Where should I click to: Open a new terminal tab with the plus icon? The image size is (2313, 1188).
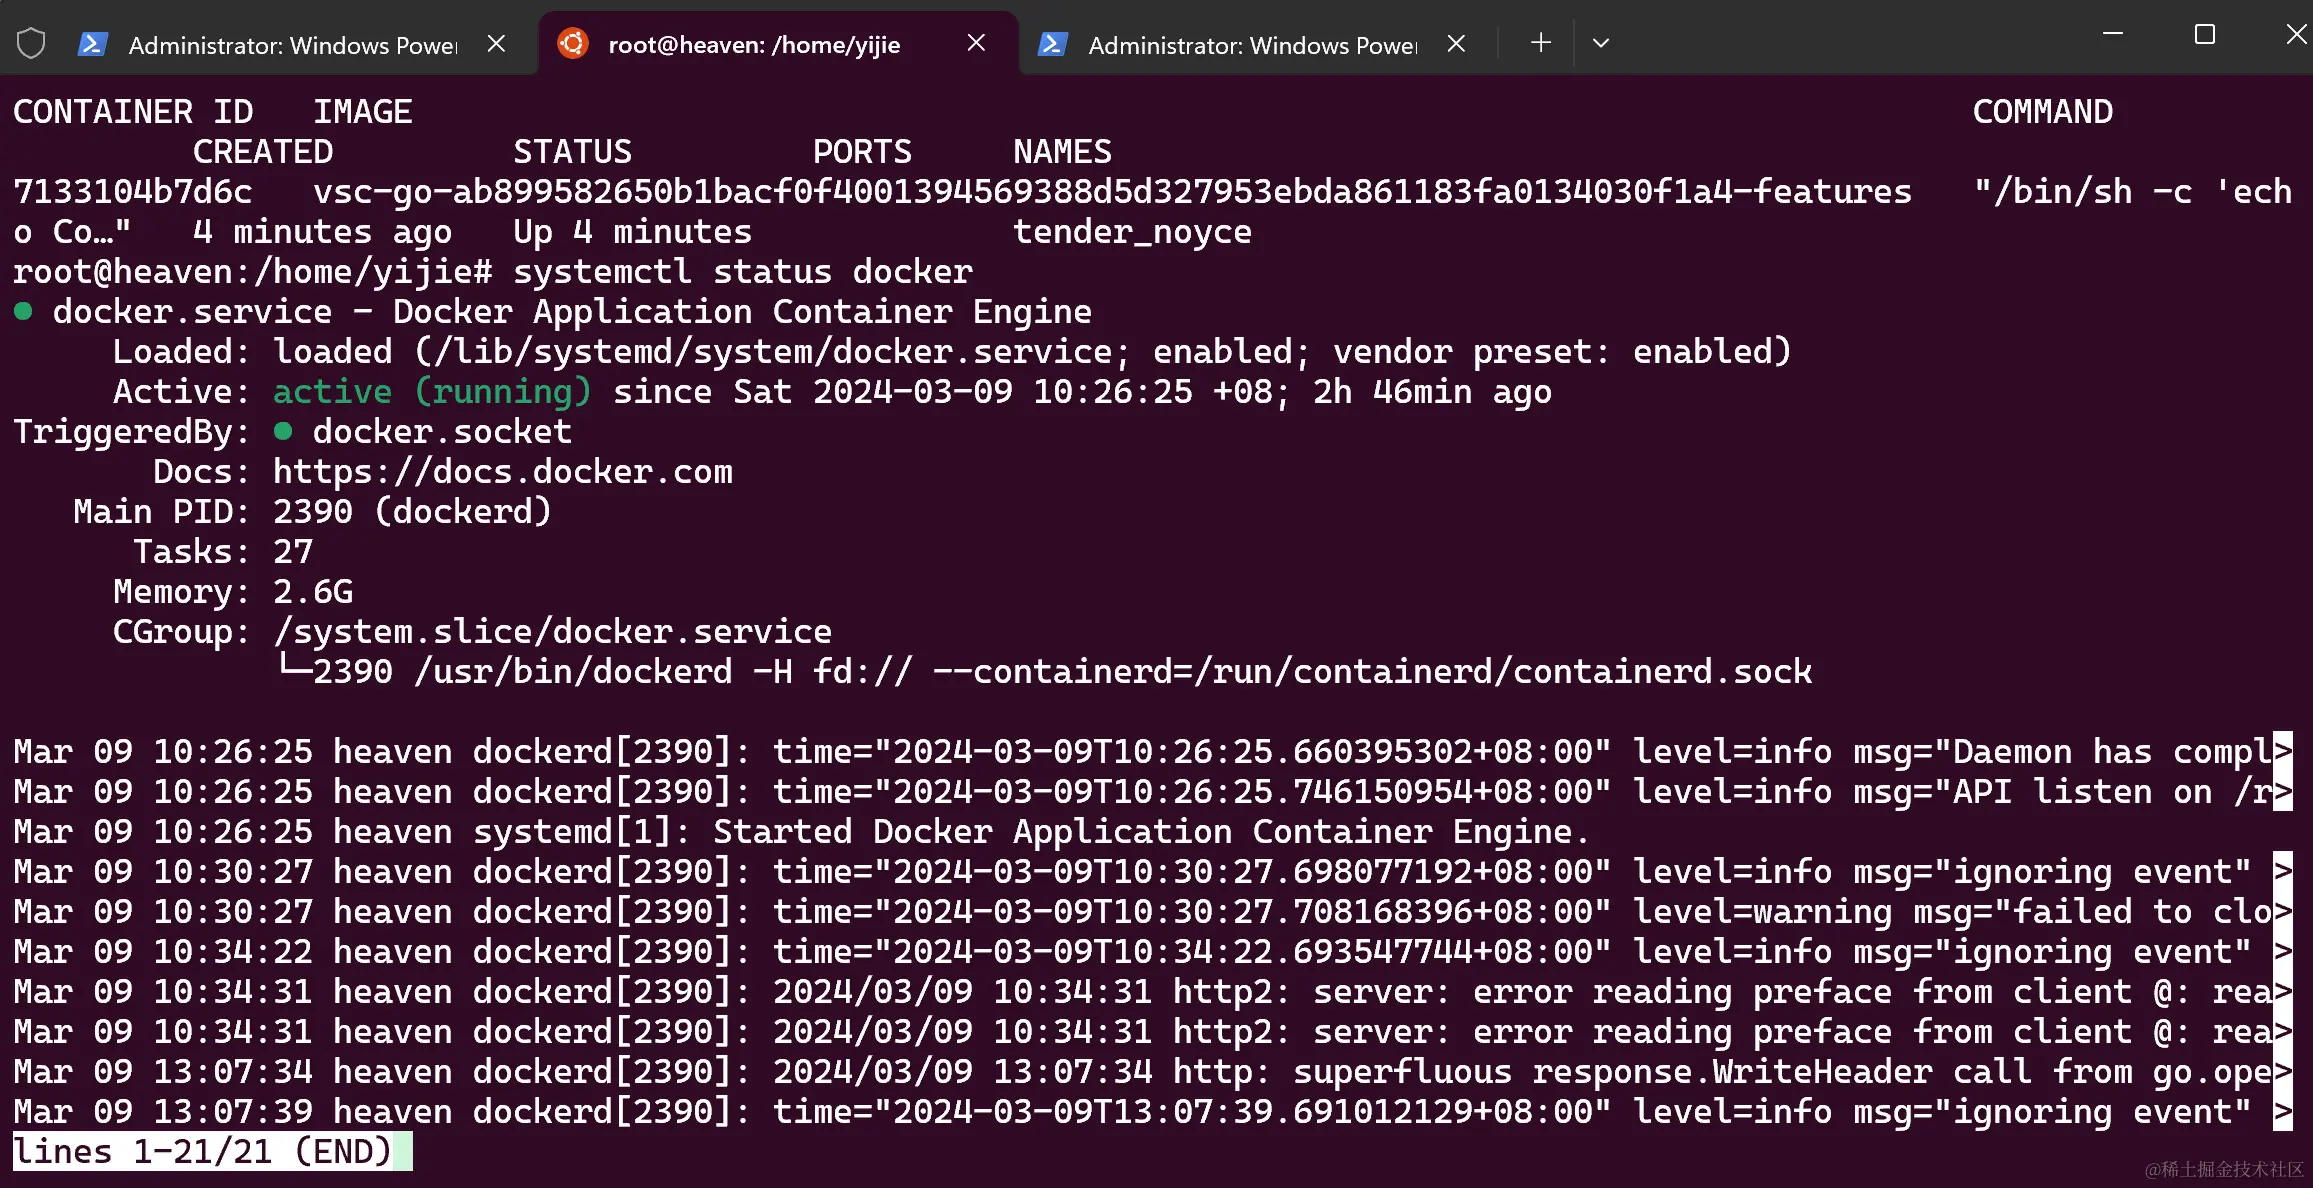(1540, 42)
